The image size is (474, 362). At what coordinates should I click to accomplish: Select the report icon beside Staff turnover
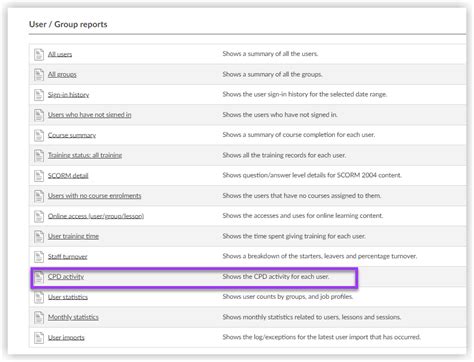coord(39,257)
